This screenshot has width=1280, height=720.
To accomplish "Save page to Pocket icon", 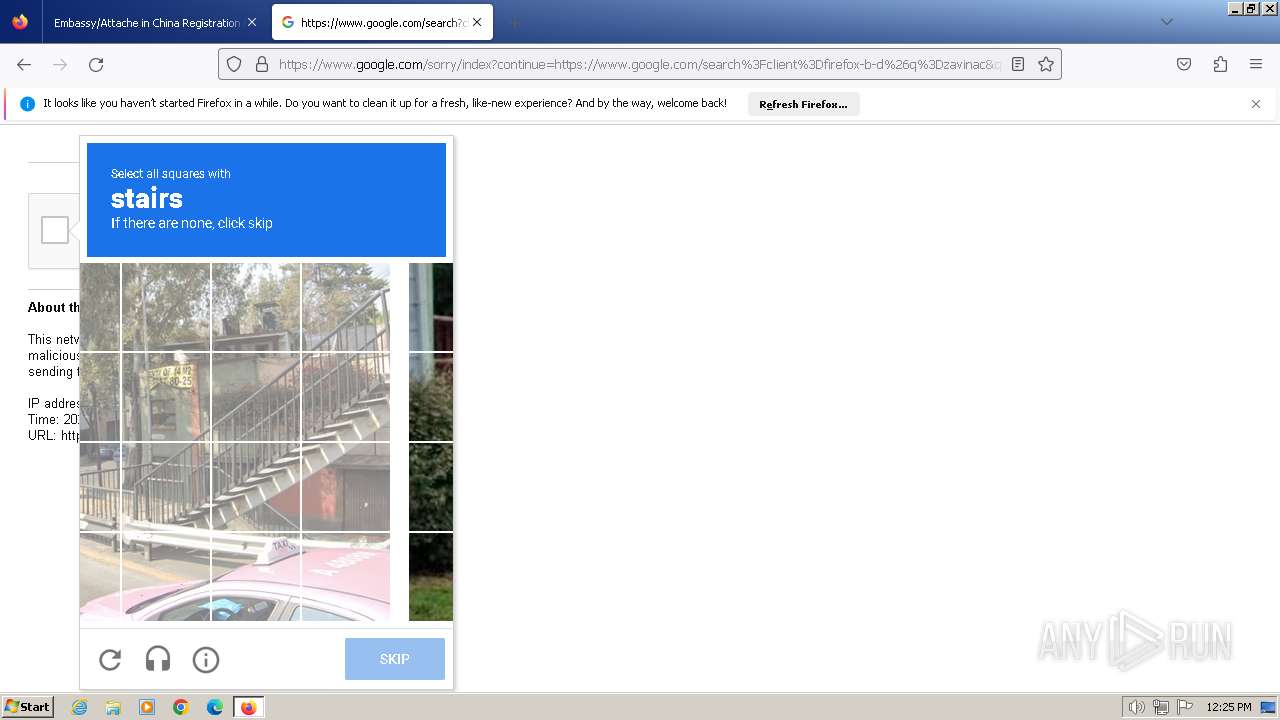I will pyautogui.click(x=1184, y=64).
